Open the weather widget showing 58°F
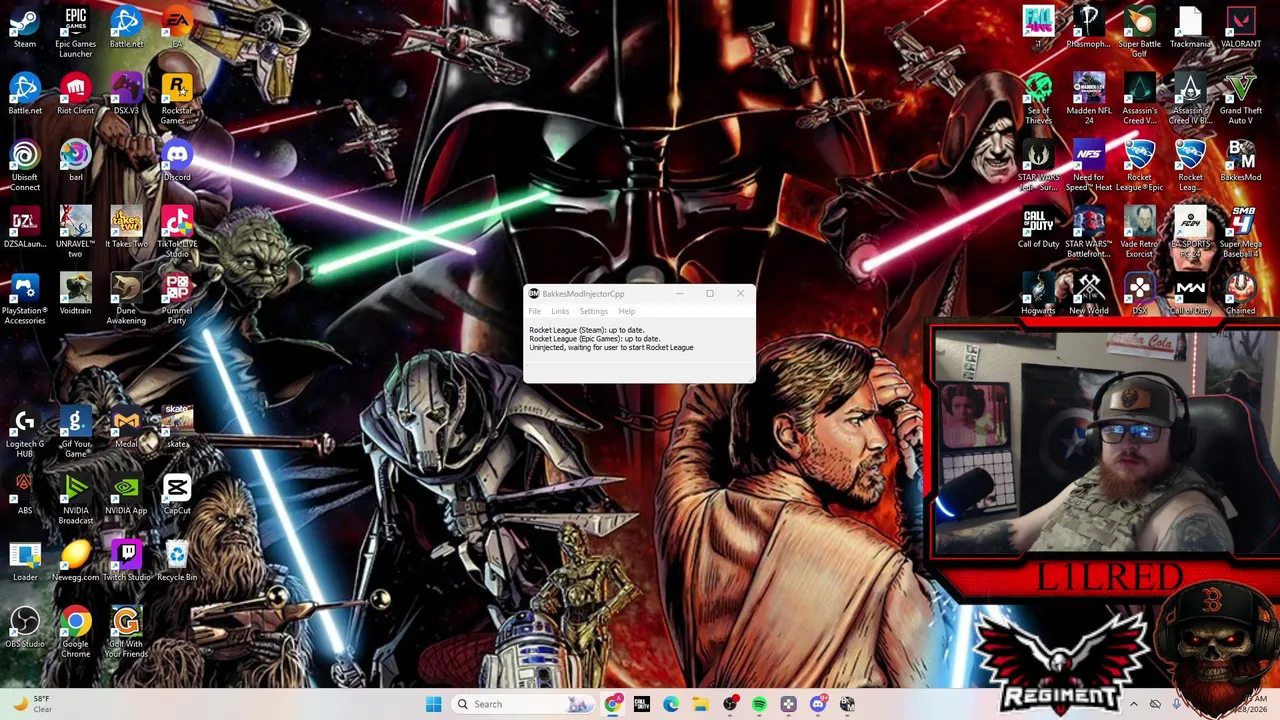The height and width of the screenshot is (720, 1280). click(x=32, y=704)
